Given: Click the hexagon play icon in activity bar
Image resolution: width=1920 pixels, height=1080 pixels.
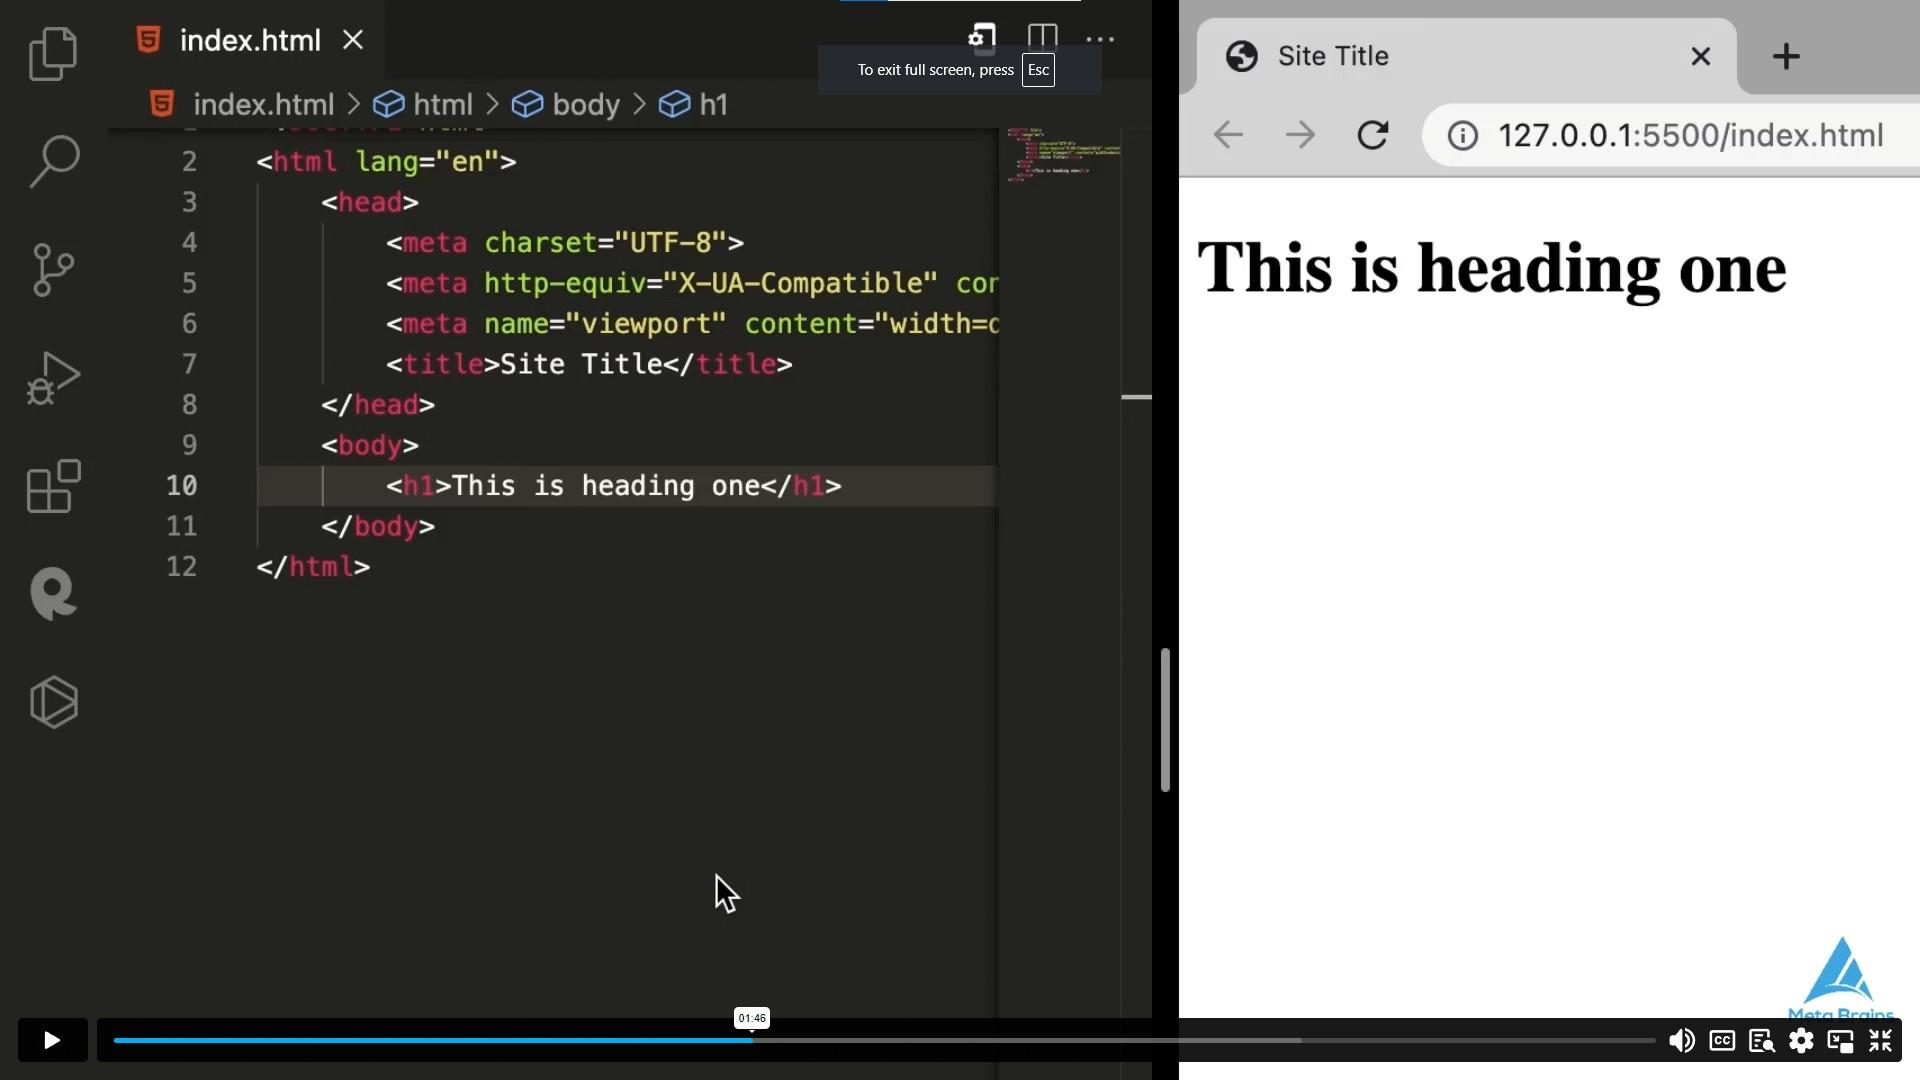Looking at the screenshot, I should [53, 702].
